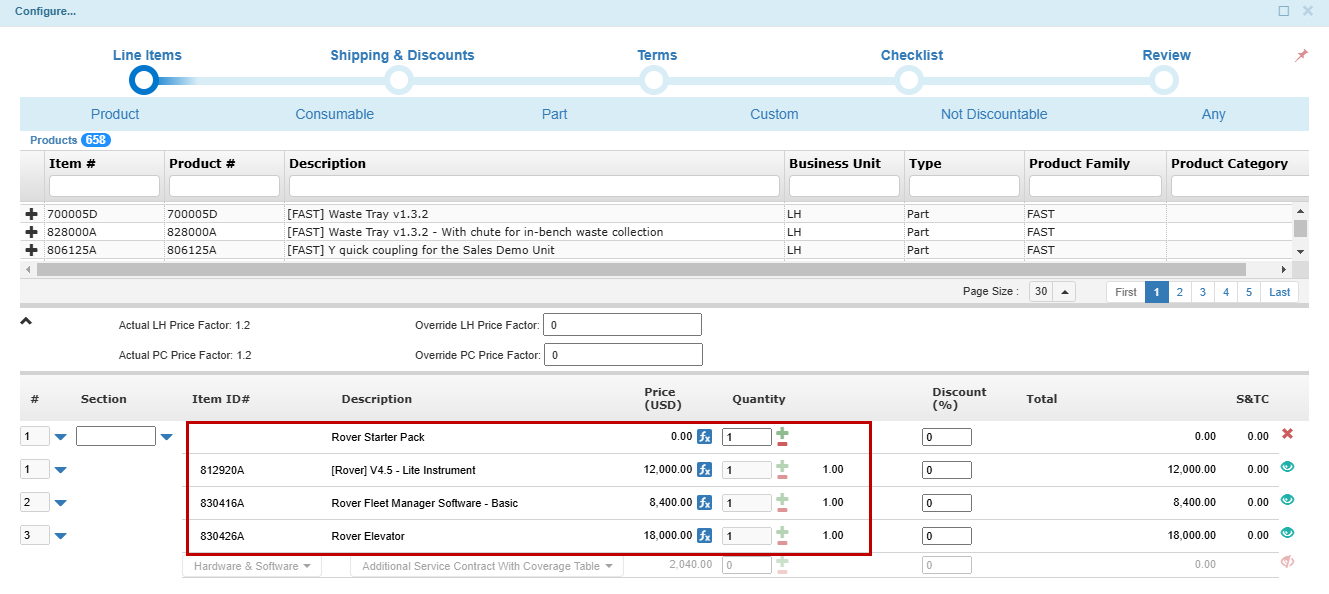1329x594 pixels.
Task: Click red minus on Lite Instrument row
Action: (x=782, y=476)
